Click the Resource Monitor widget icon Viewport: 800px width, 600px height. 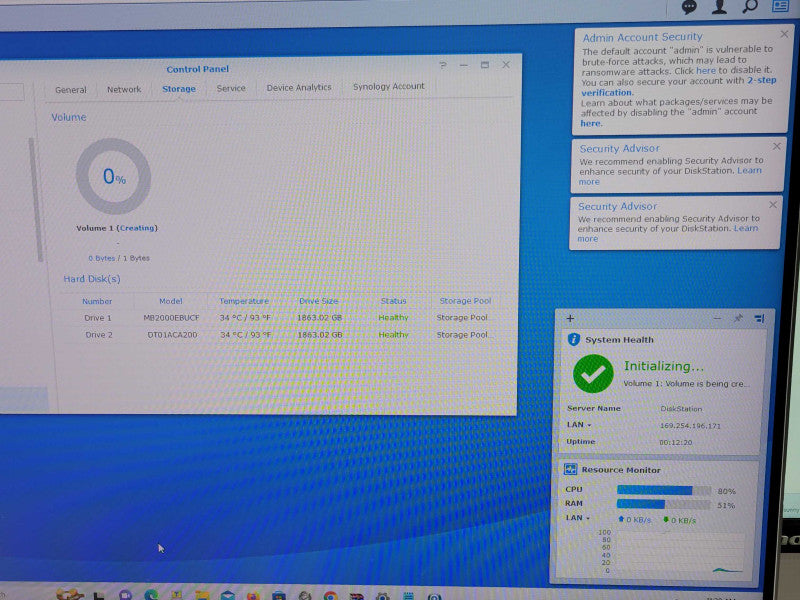click(570, 469)
